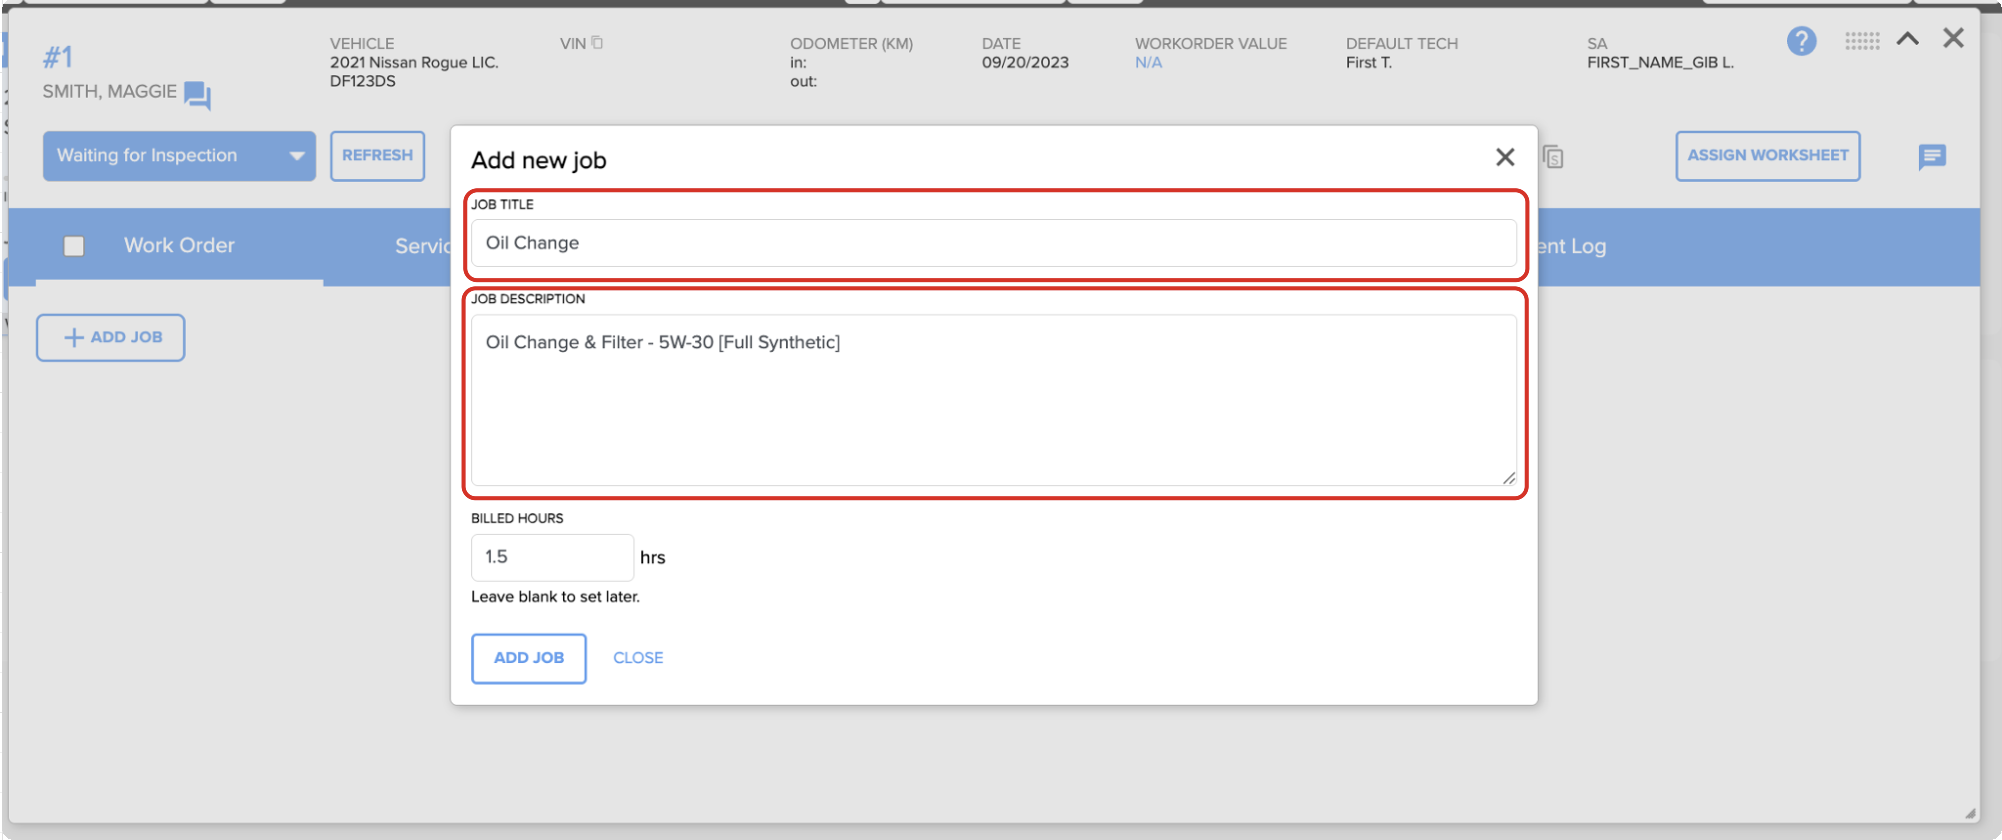Close the Add new job dialog
This screenshot has width=2002, height=840.
click(1505, 157)
